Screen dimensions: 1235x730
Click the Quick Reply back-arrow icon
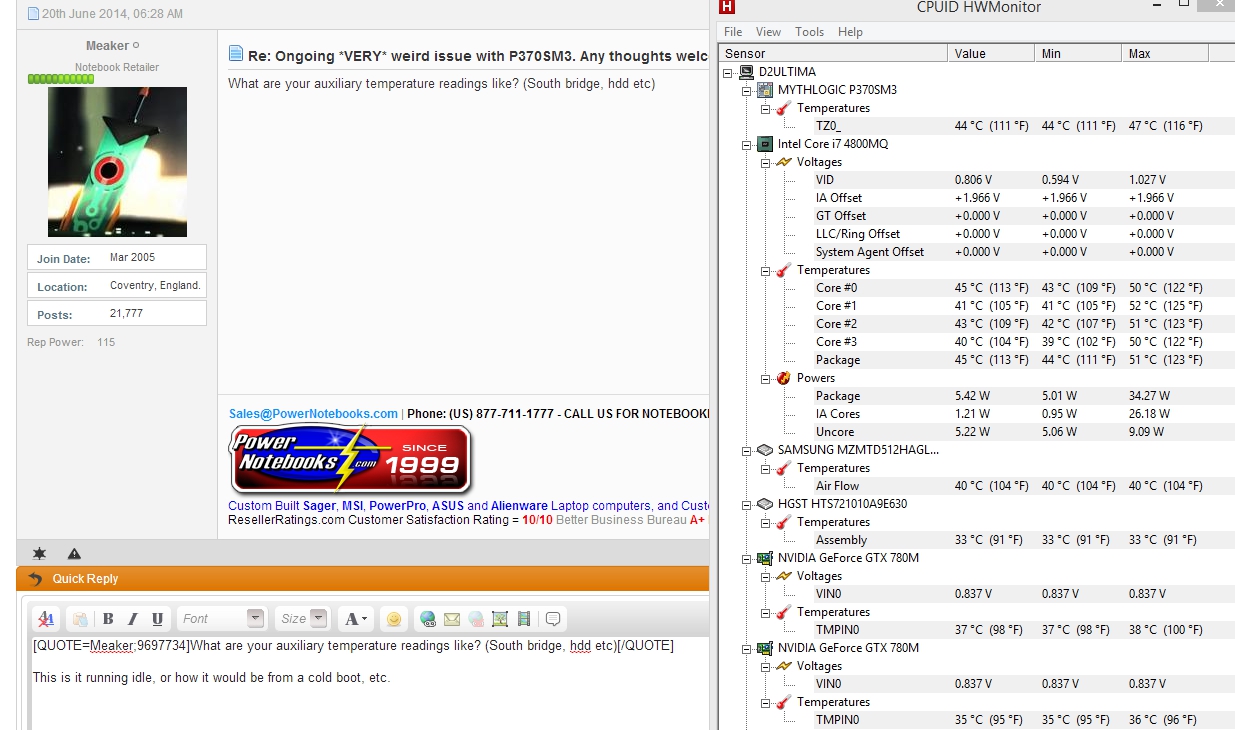[x=36, y=579]
